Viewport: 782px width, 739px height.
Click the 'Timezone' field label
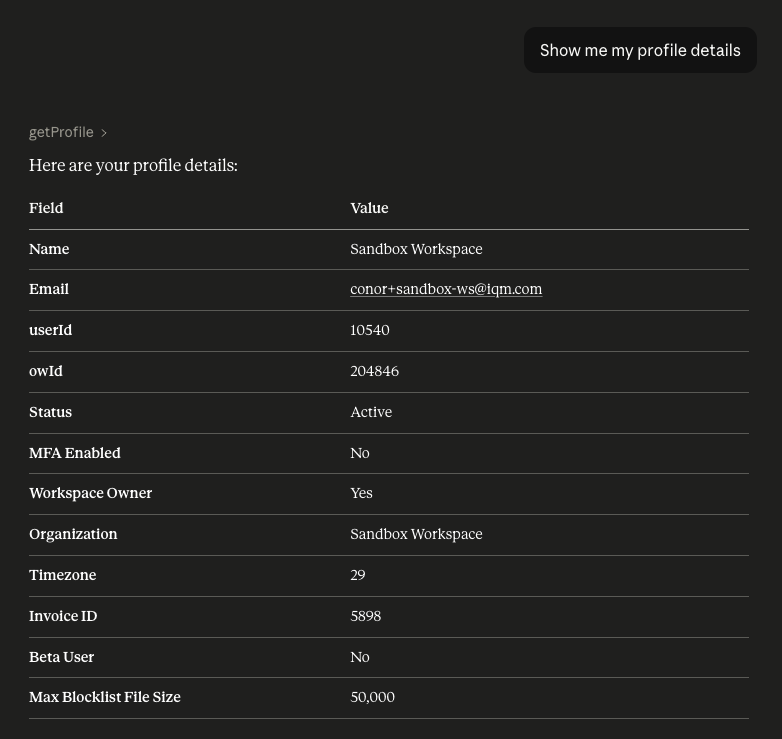62,575
